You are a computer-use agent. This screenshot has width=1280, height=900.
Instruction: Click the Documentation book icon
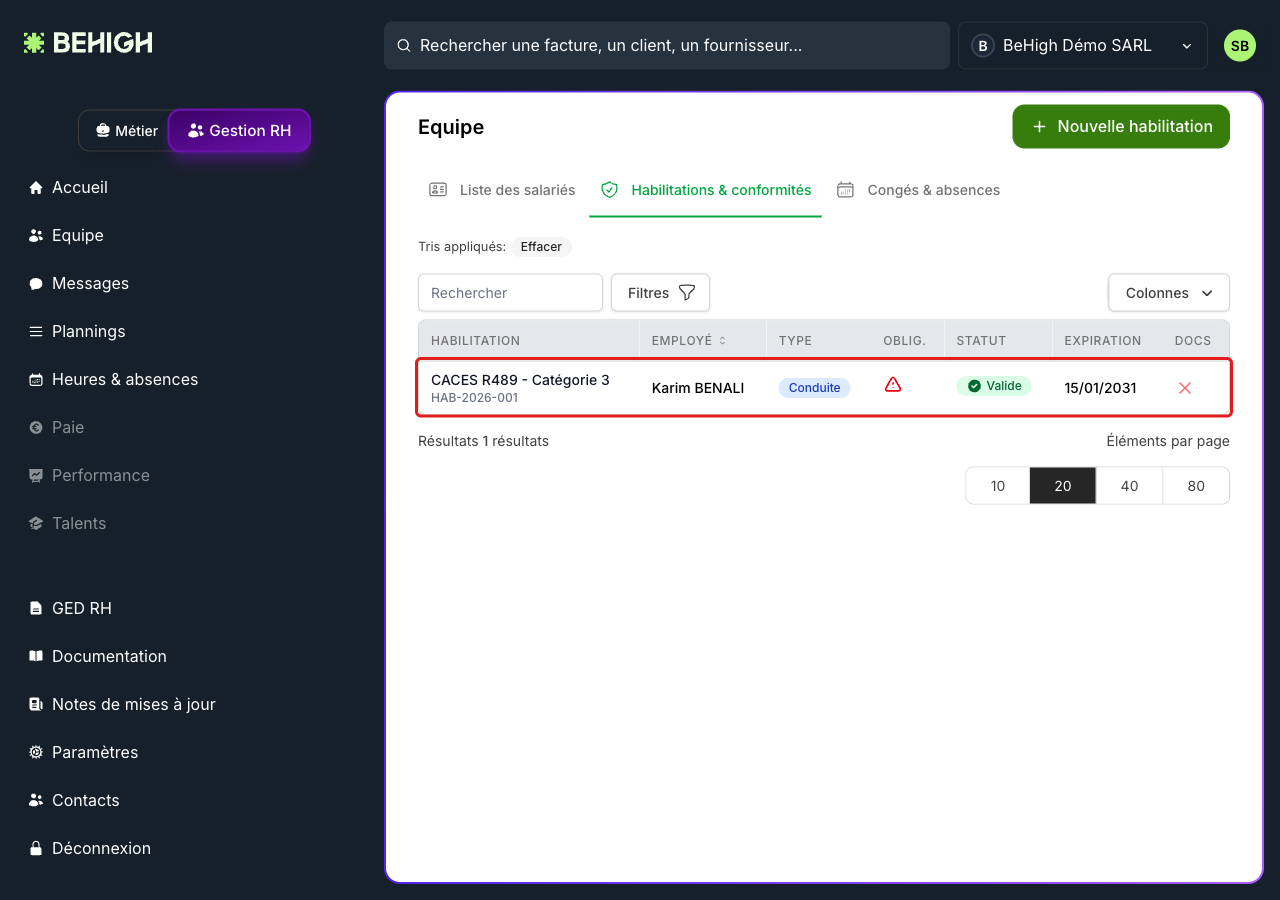click(36, 657)
